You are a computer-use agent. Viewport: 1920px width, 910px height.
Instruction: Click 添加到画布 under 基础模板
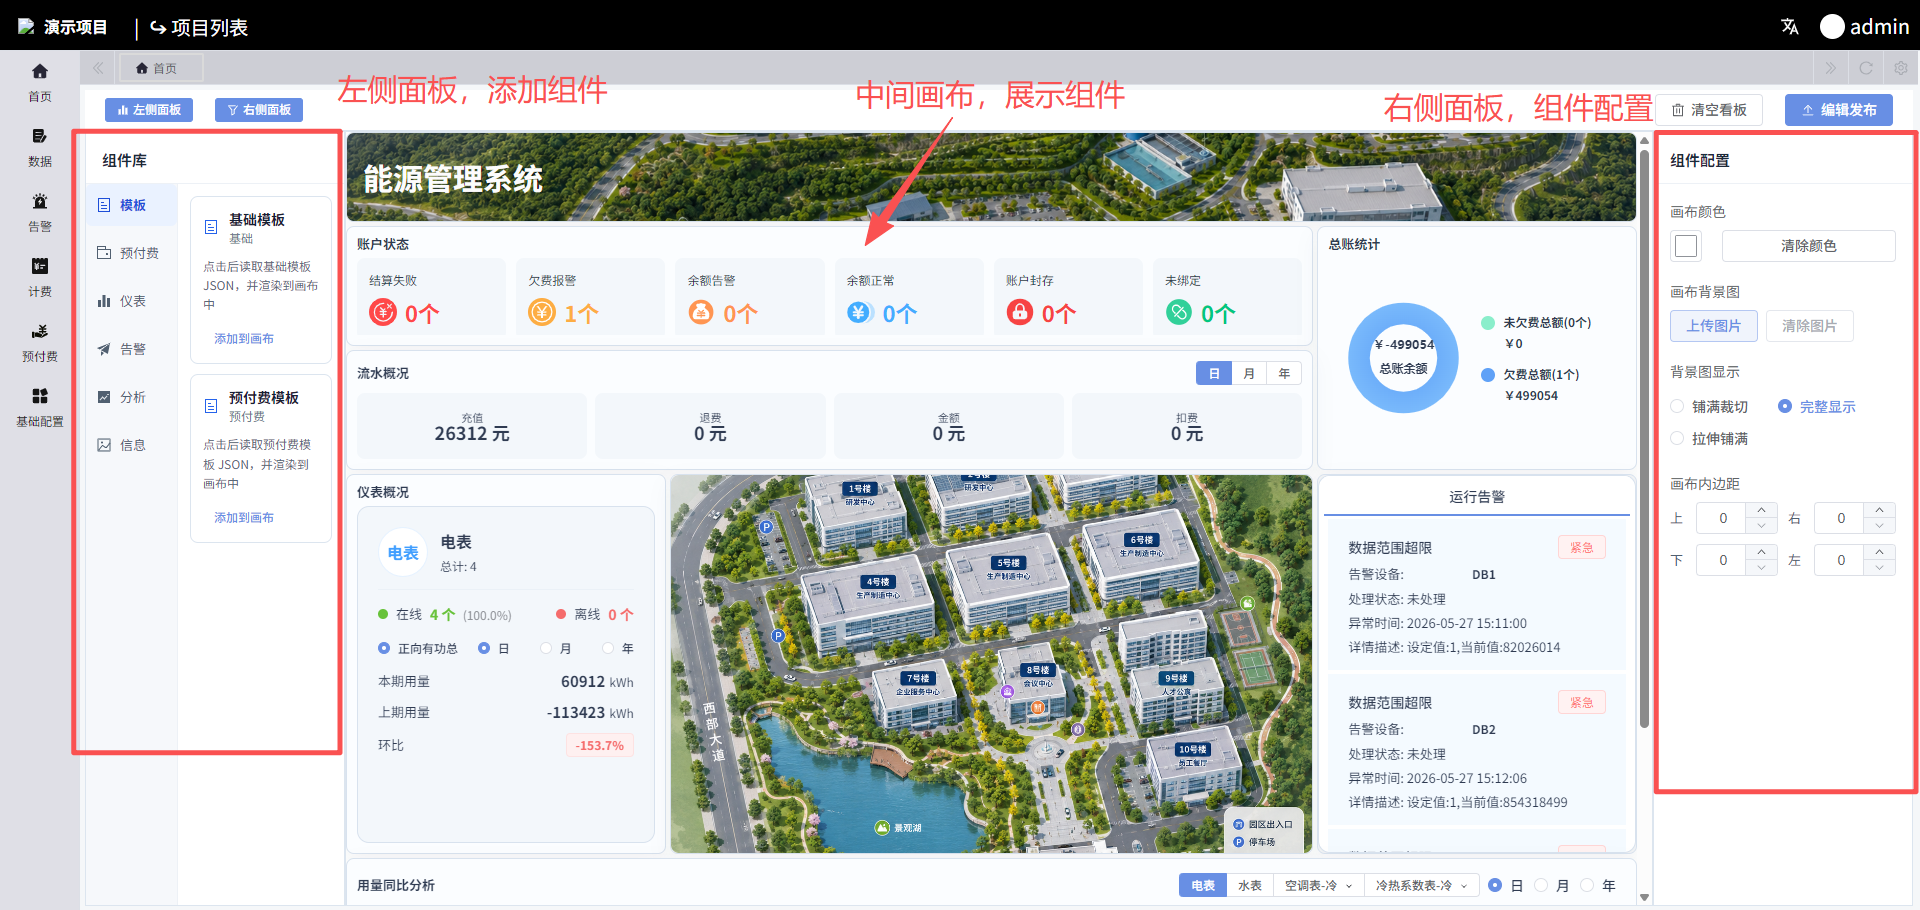click(x=244, y=339)
